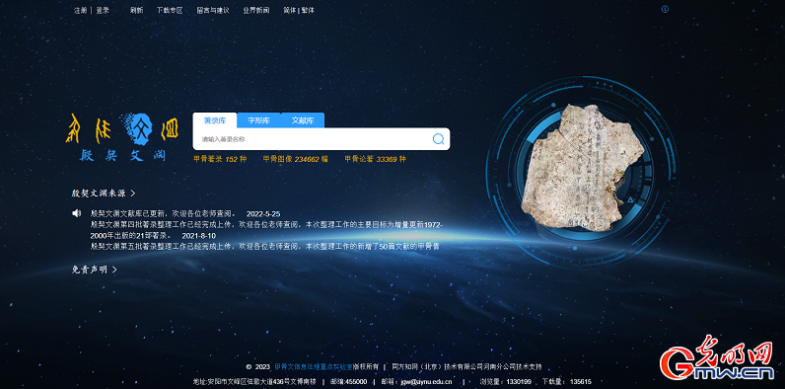Viewport: 785px width, 389px height.
Task: Expand 殷契文渊来源 chevron arrow
Action: [x=133, y=193]
